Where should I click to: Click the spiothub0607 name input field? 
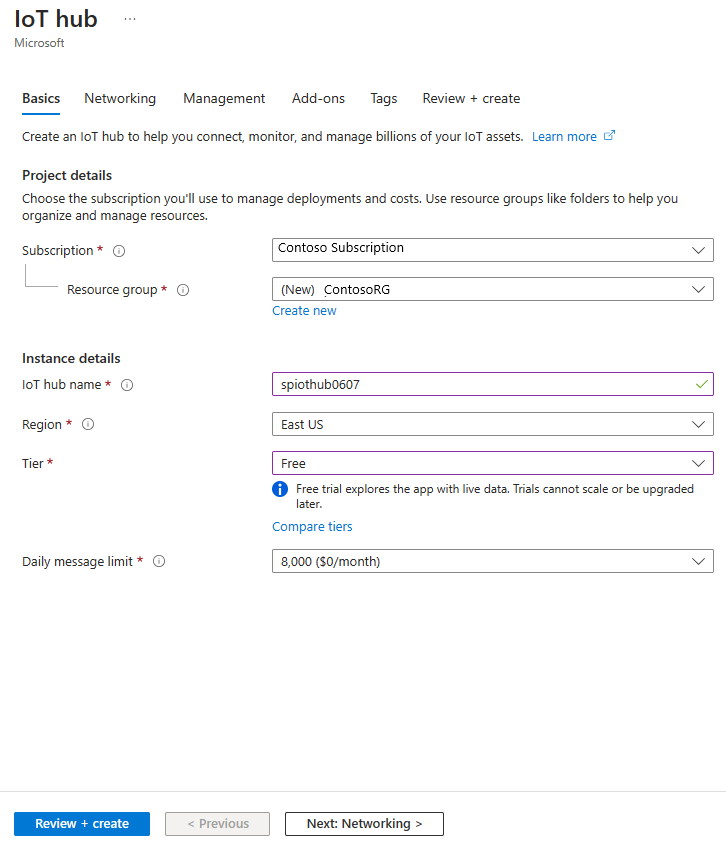[x=450, y=384]
